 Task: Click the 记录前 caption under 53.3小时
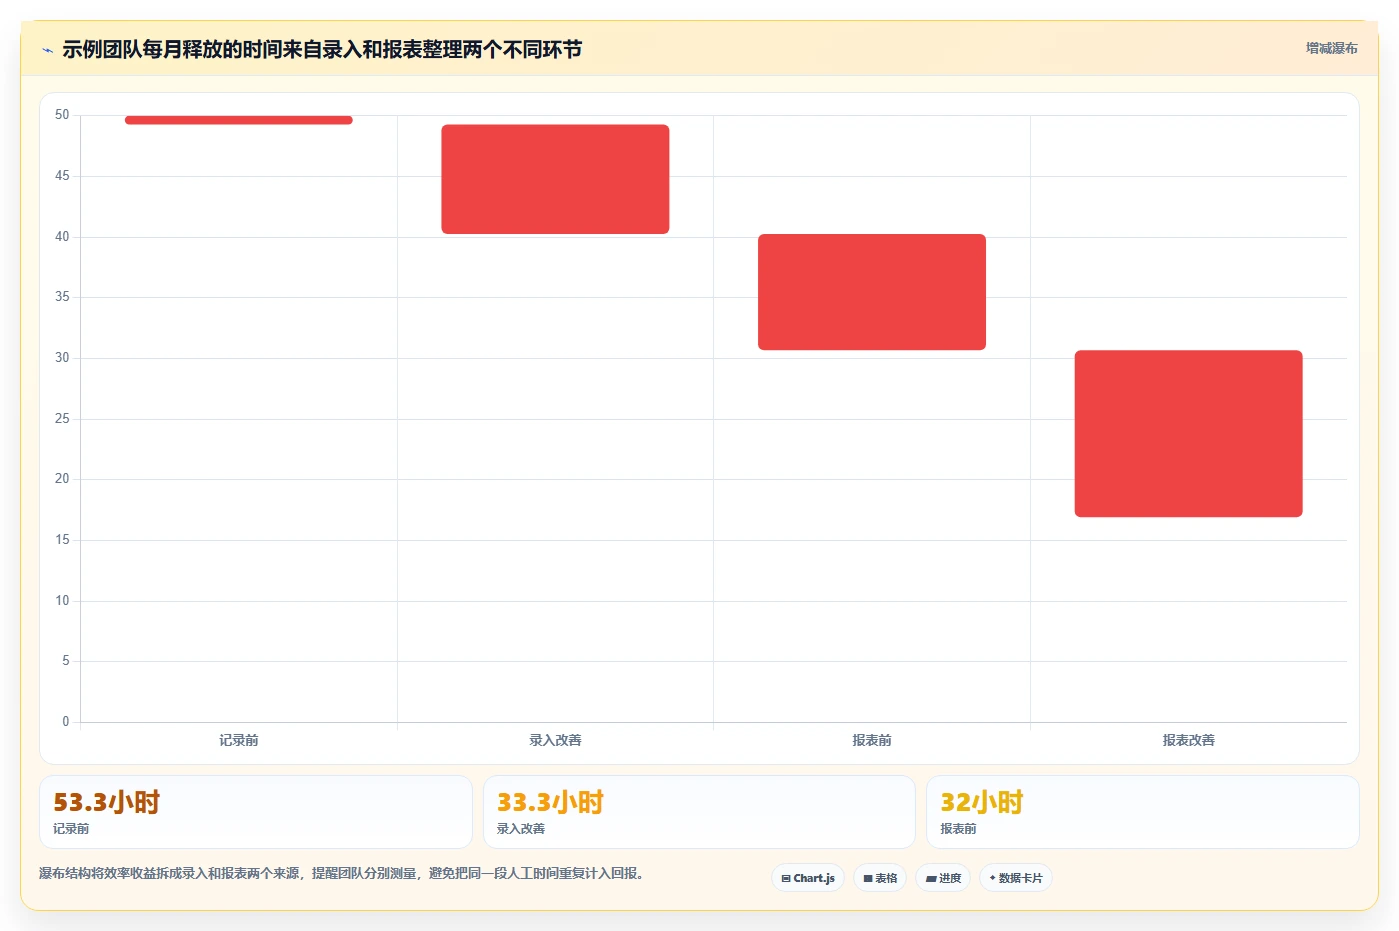click(71, 829)
